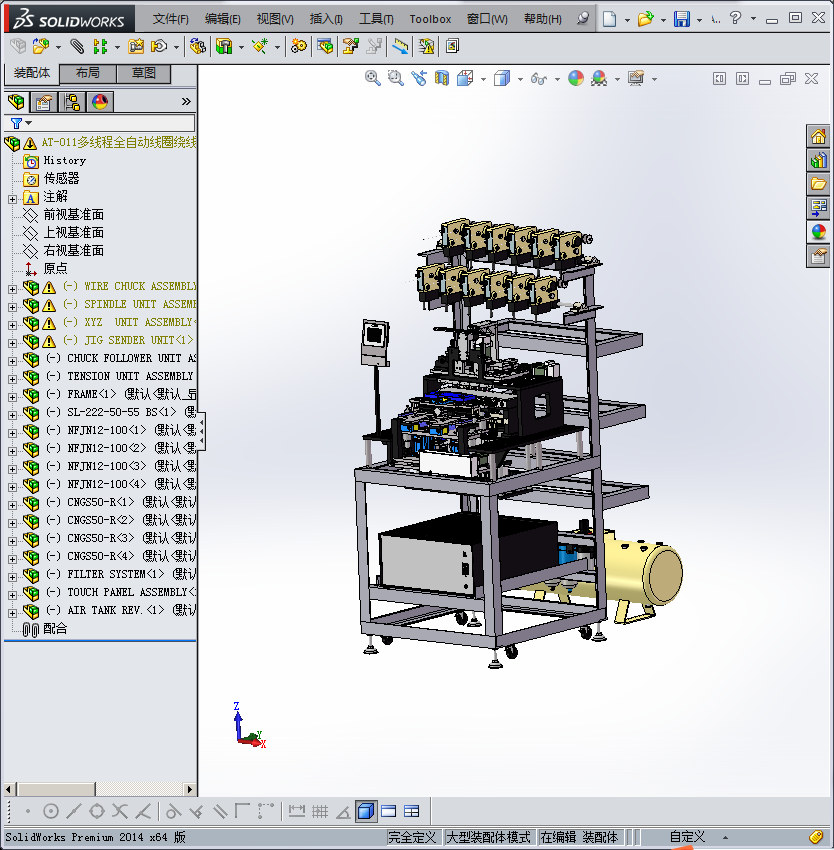Open the Toolbox menu
834x850 pixels.
point(430,19)
